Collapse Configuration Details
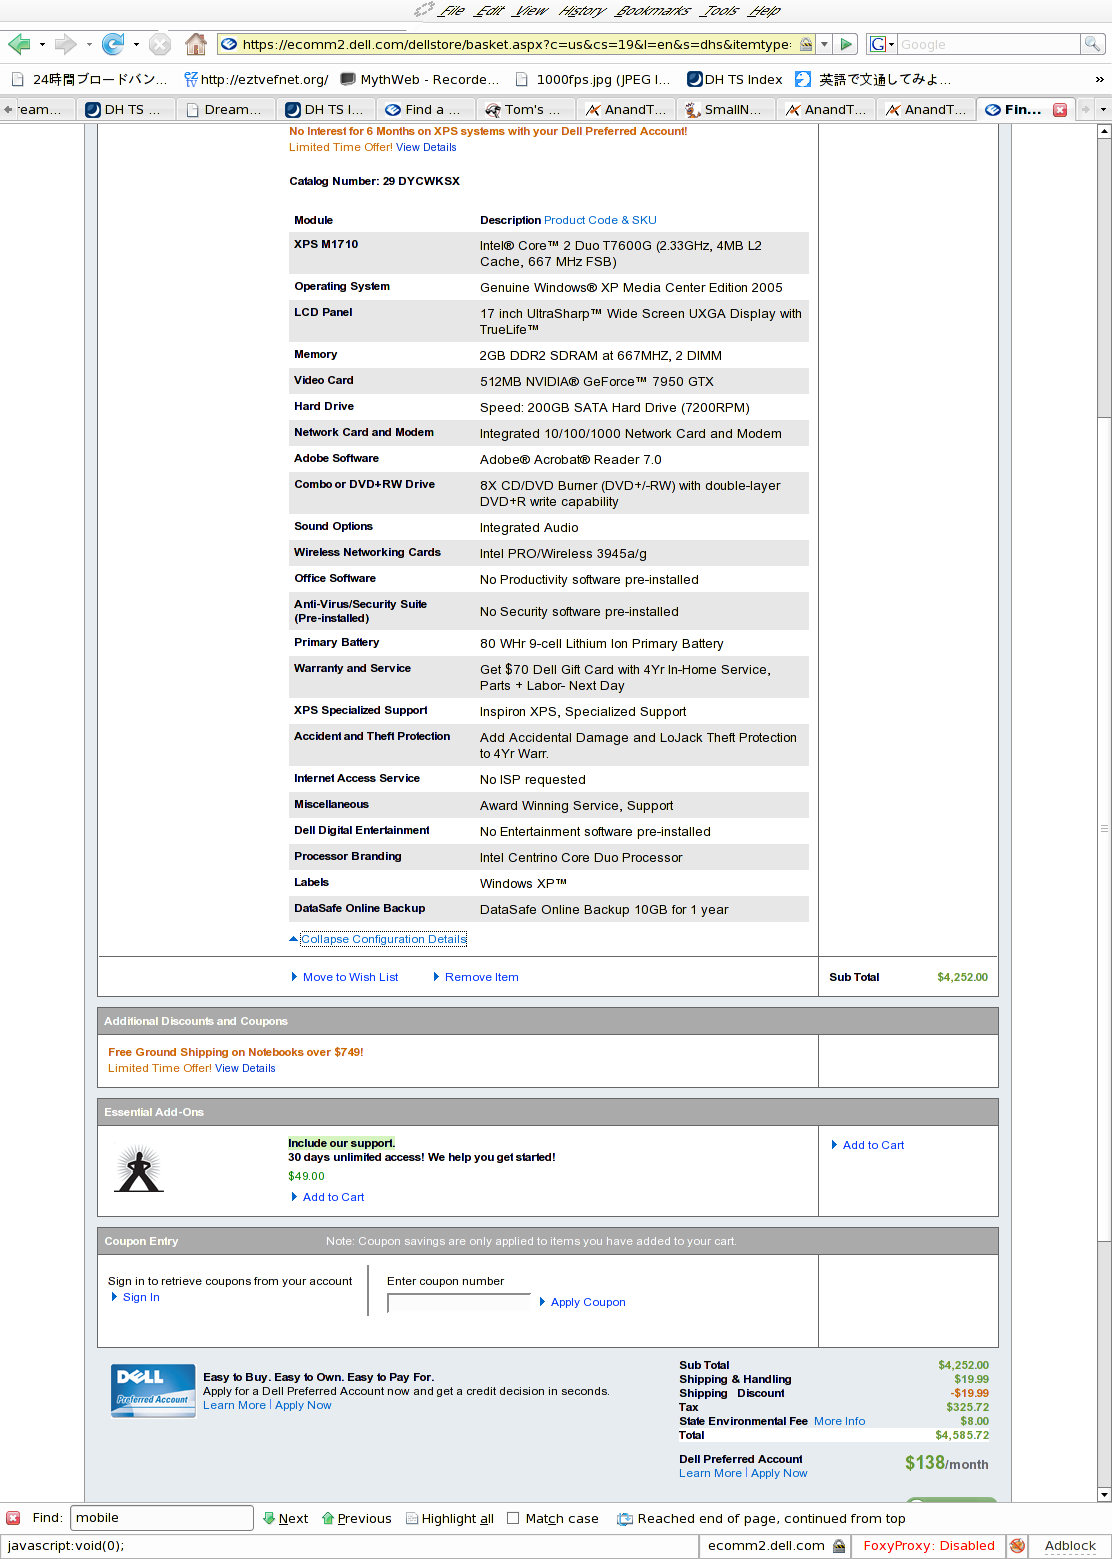The image size is (1112, 1559). pos(384,939)
